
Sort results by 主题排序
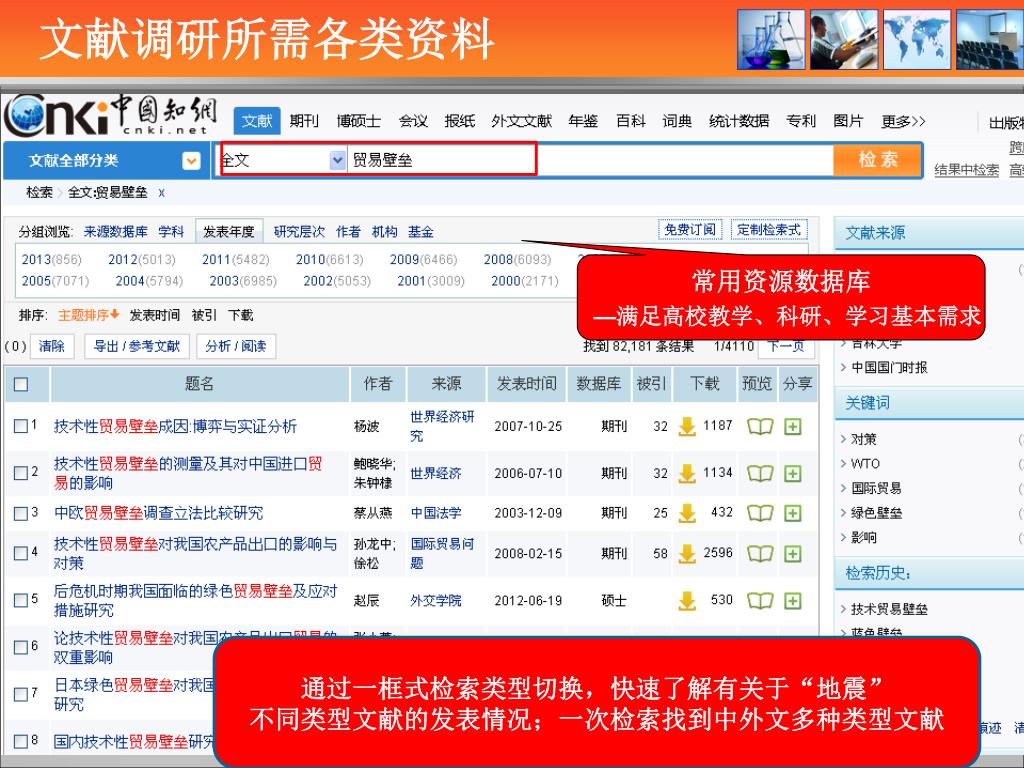coord(89,315)
